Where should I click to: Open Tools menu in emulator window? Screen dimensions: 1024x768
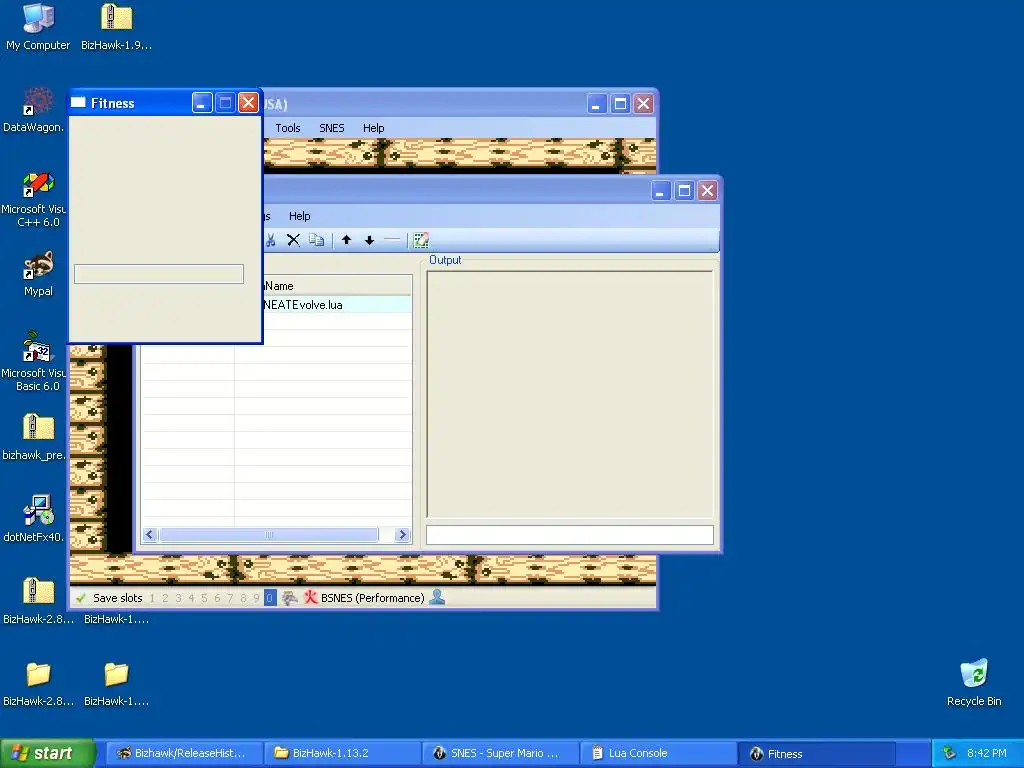[287, 128]
